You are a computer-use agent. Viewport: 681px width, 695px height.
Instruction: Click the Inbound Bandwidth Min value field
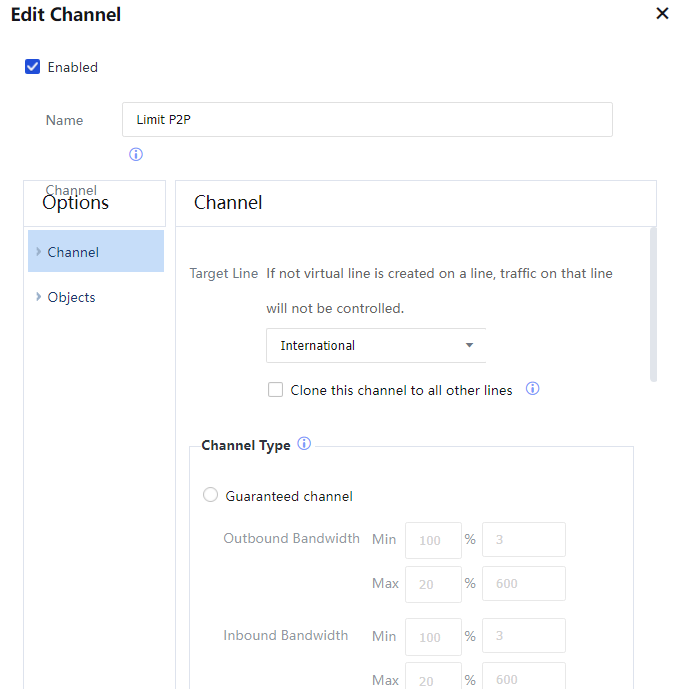click(x=524, y=636)
